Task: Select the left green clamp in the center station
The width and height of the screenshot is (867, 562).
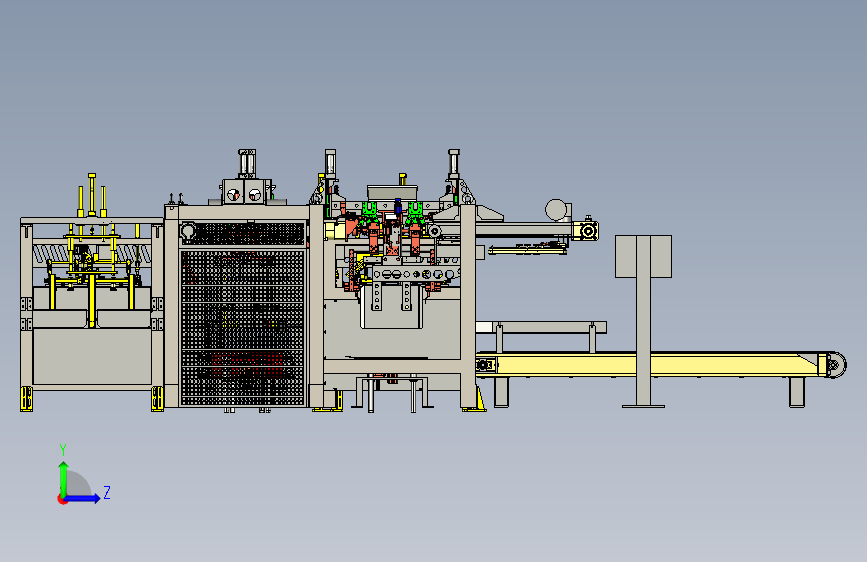Action: 369,214
